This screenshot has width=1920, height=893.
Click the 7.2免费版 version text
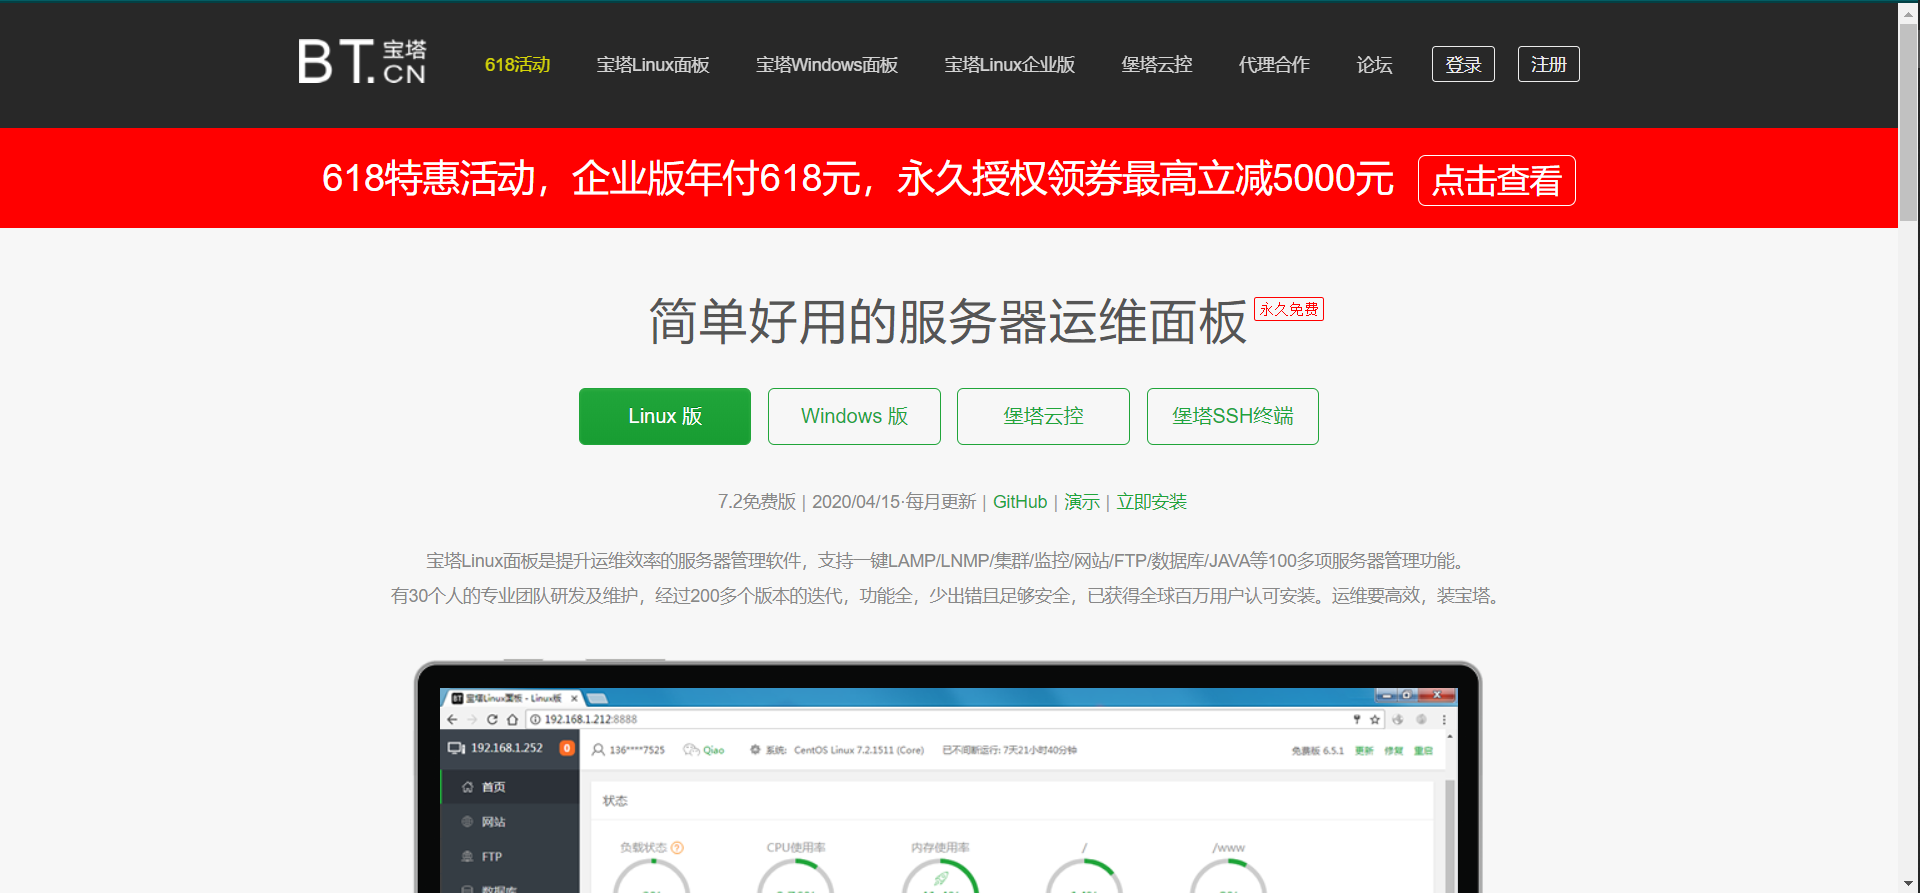[757, 502]
